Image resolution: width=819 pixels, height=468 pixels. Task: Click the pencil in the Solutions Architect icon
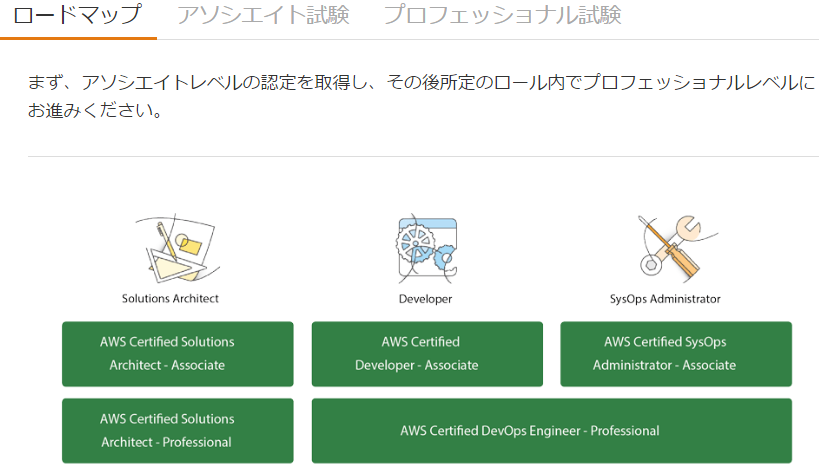160,236
